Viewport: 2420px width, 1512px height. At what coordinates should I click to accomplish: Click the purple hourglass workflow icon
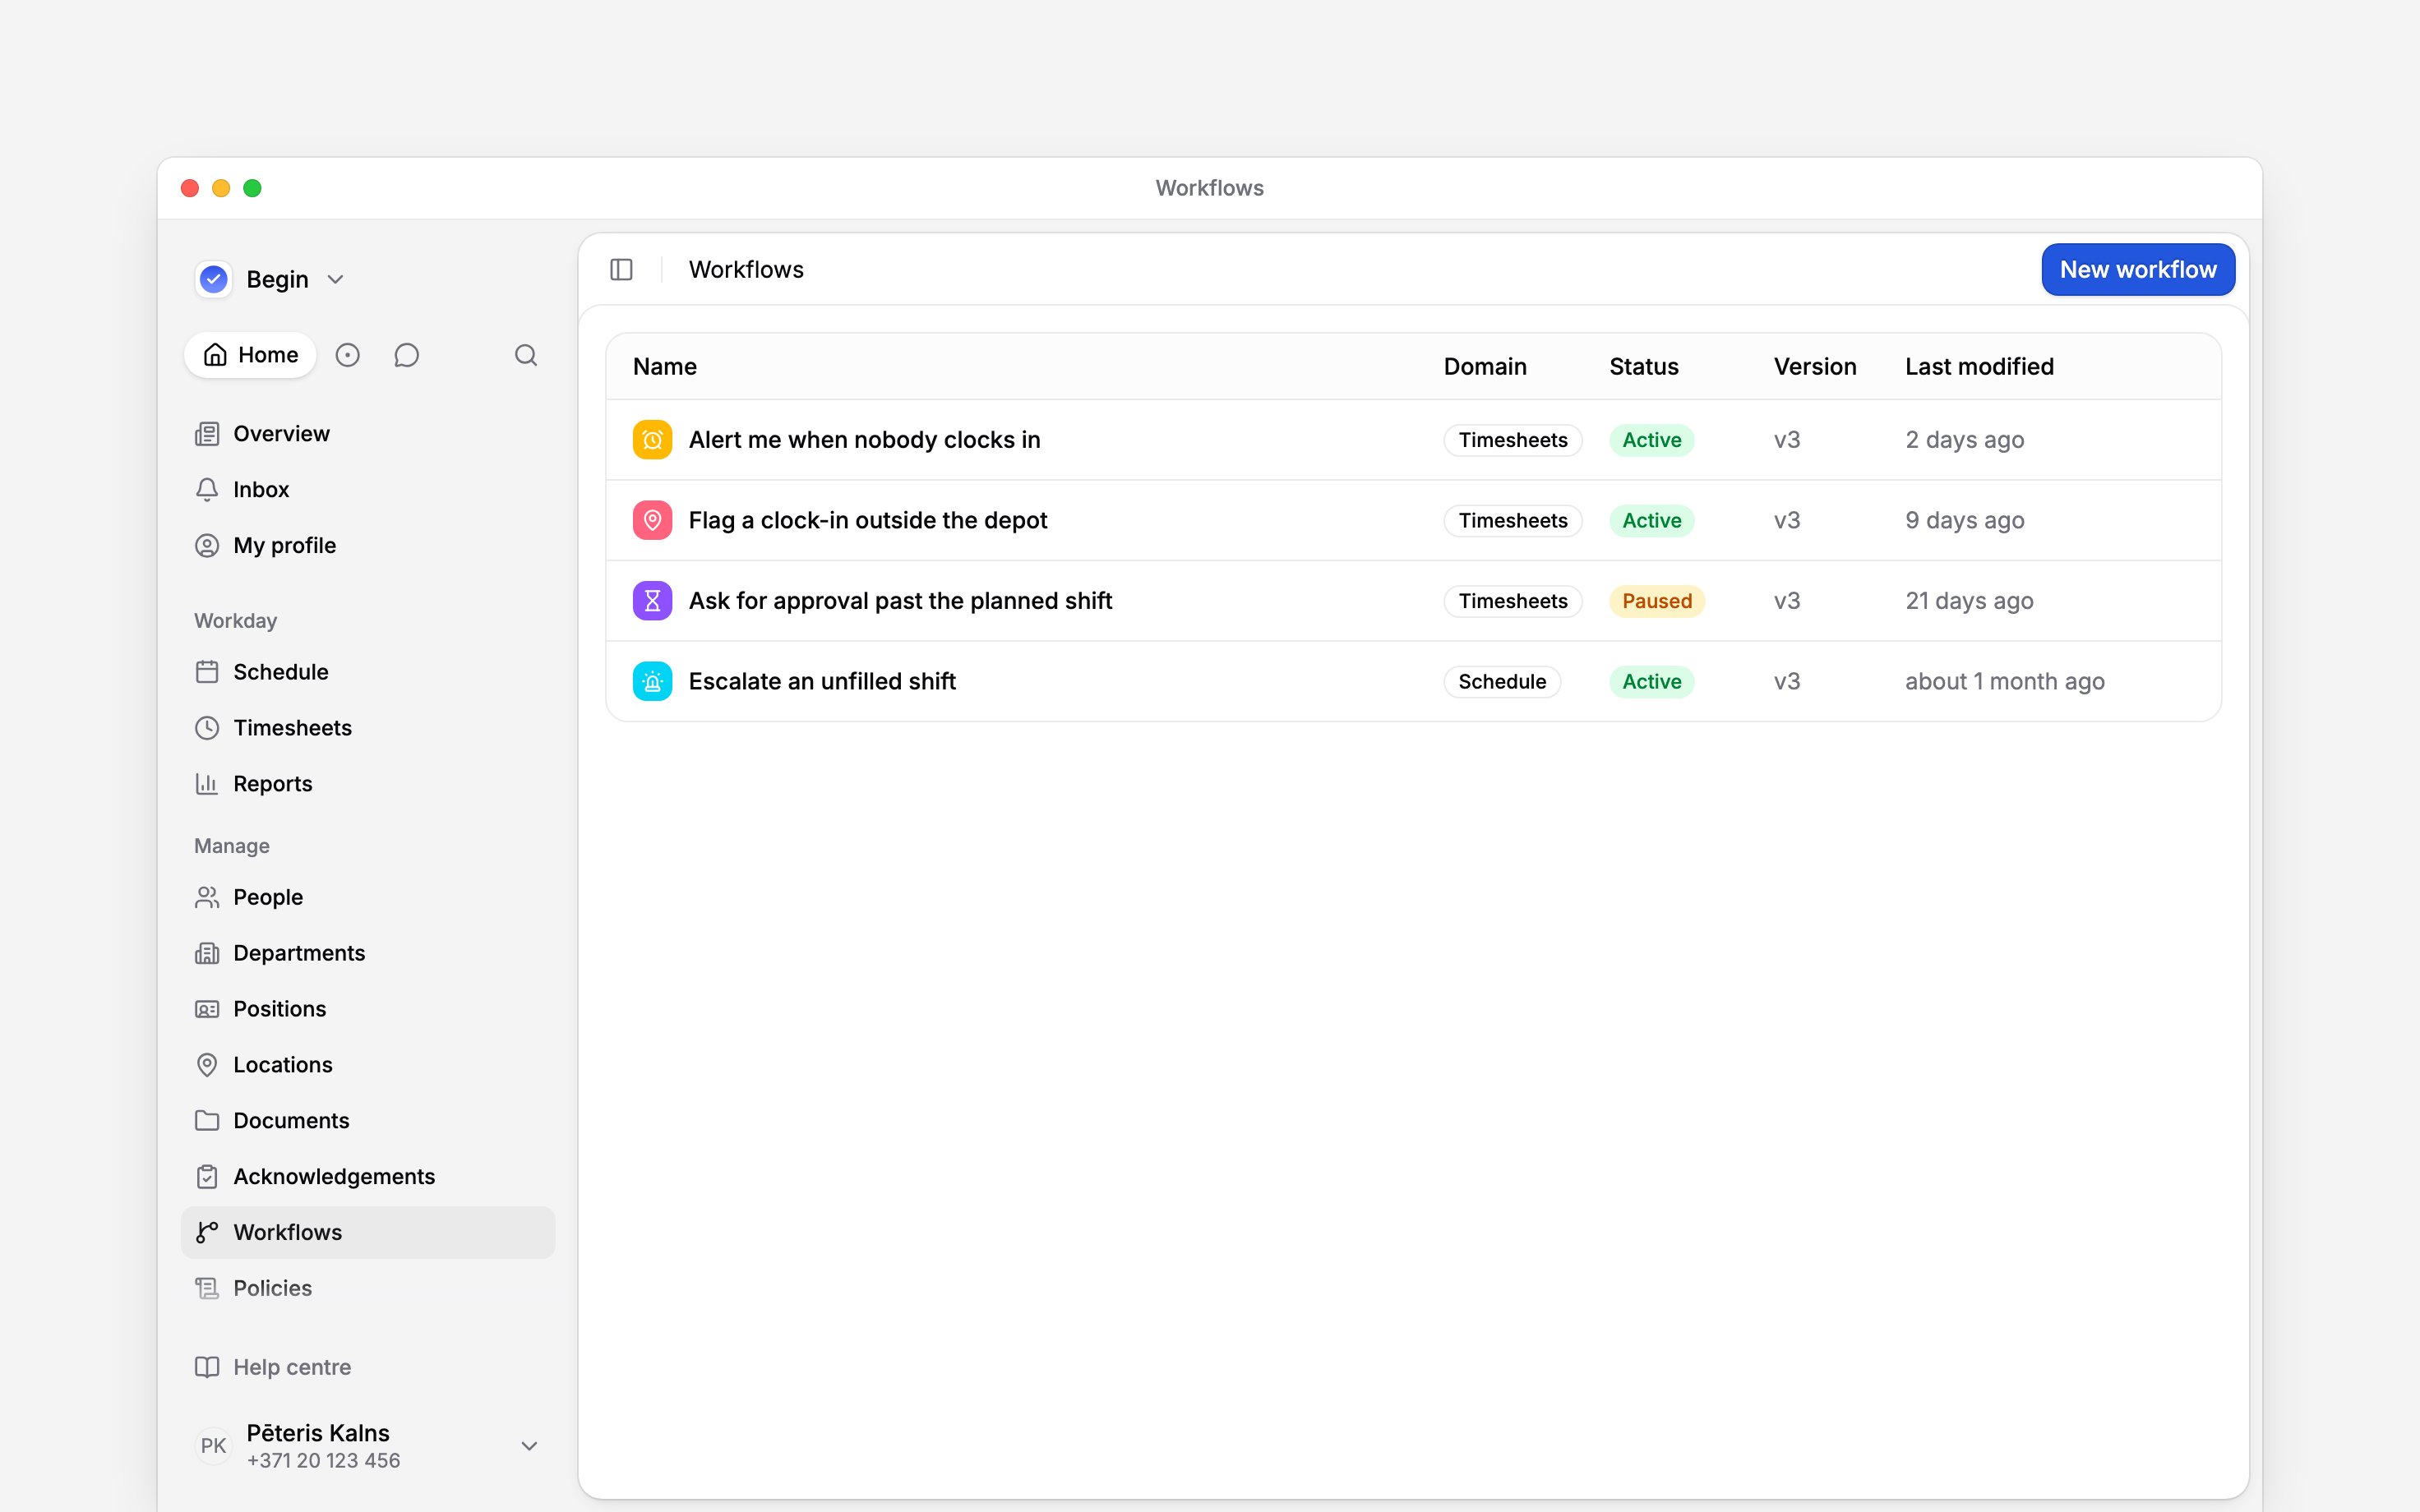[652, 601]
